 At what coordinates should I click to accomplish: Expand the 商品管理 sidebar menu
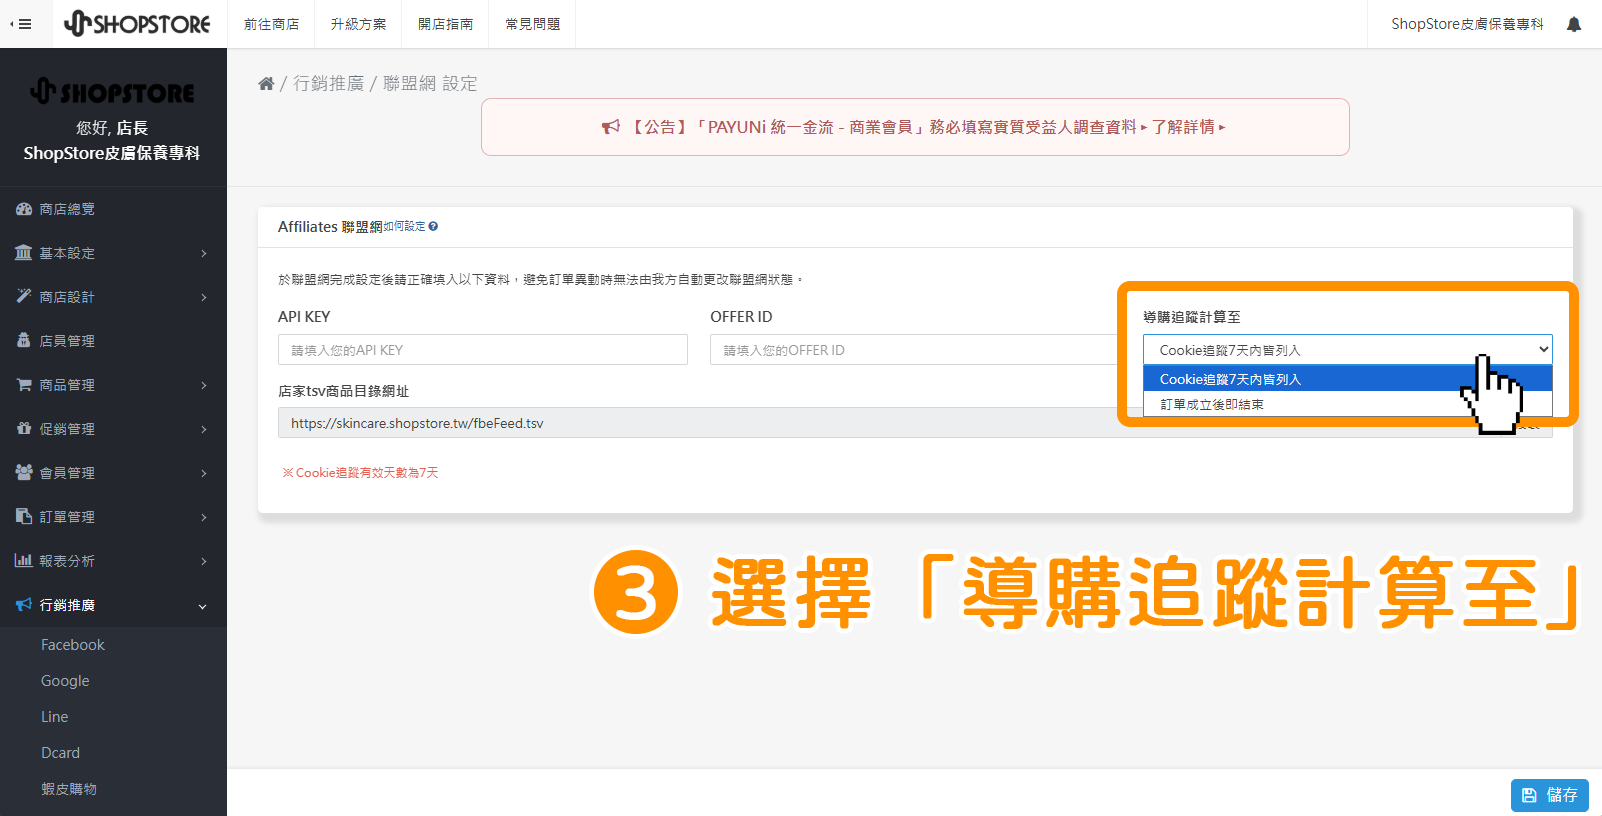click(x=112, y=385)
